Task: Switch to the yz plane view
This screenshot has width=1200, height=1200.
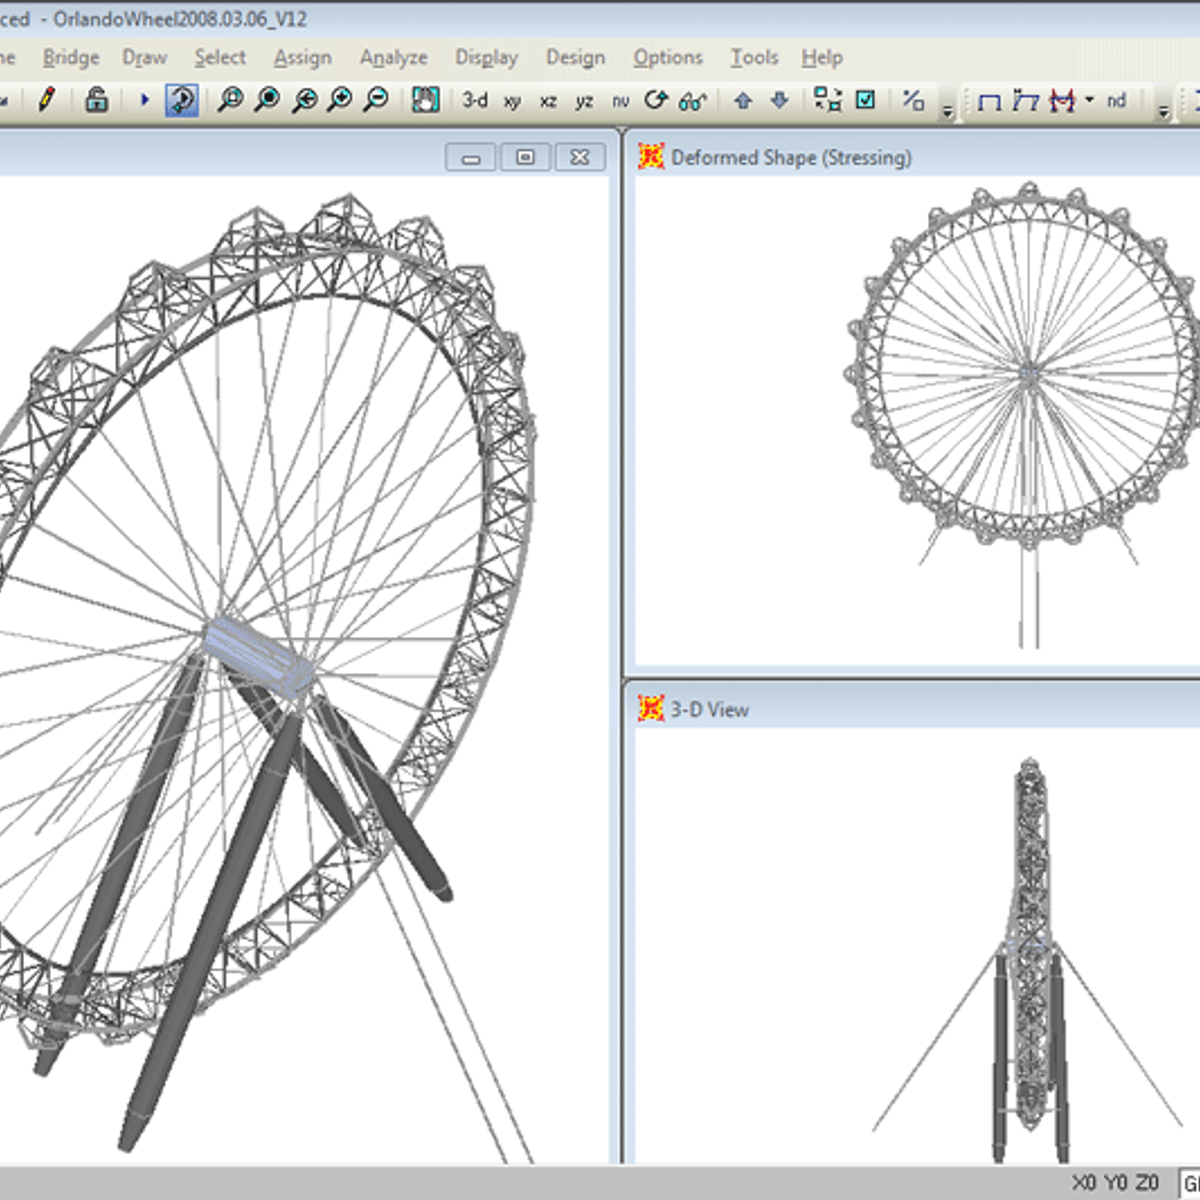Action: [584, 100]
